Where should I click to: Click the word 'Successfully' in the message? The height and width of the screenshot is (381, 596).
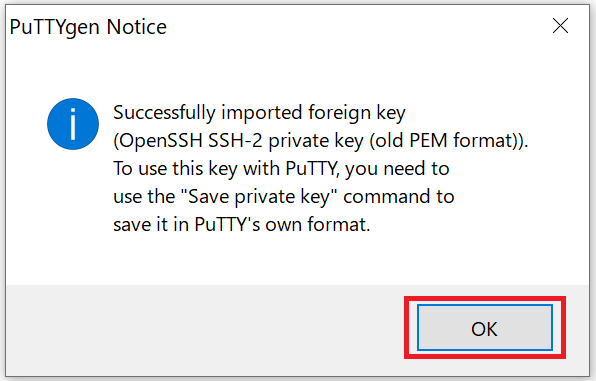164,113
